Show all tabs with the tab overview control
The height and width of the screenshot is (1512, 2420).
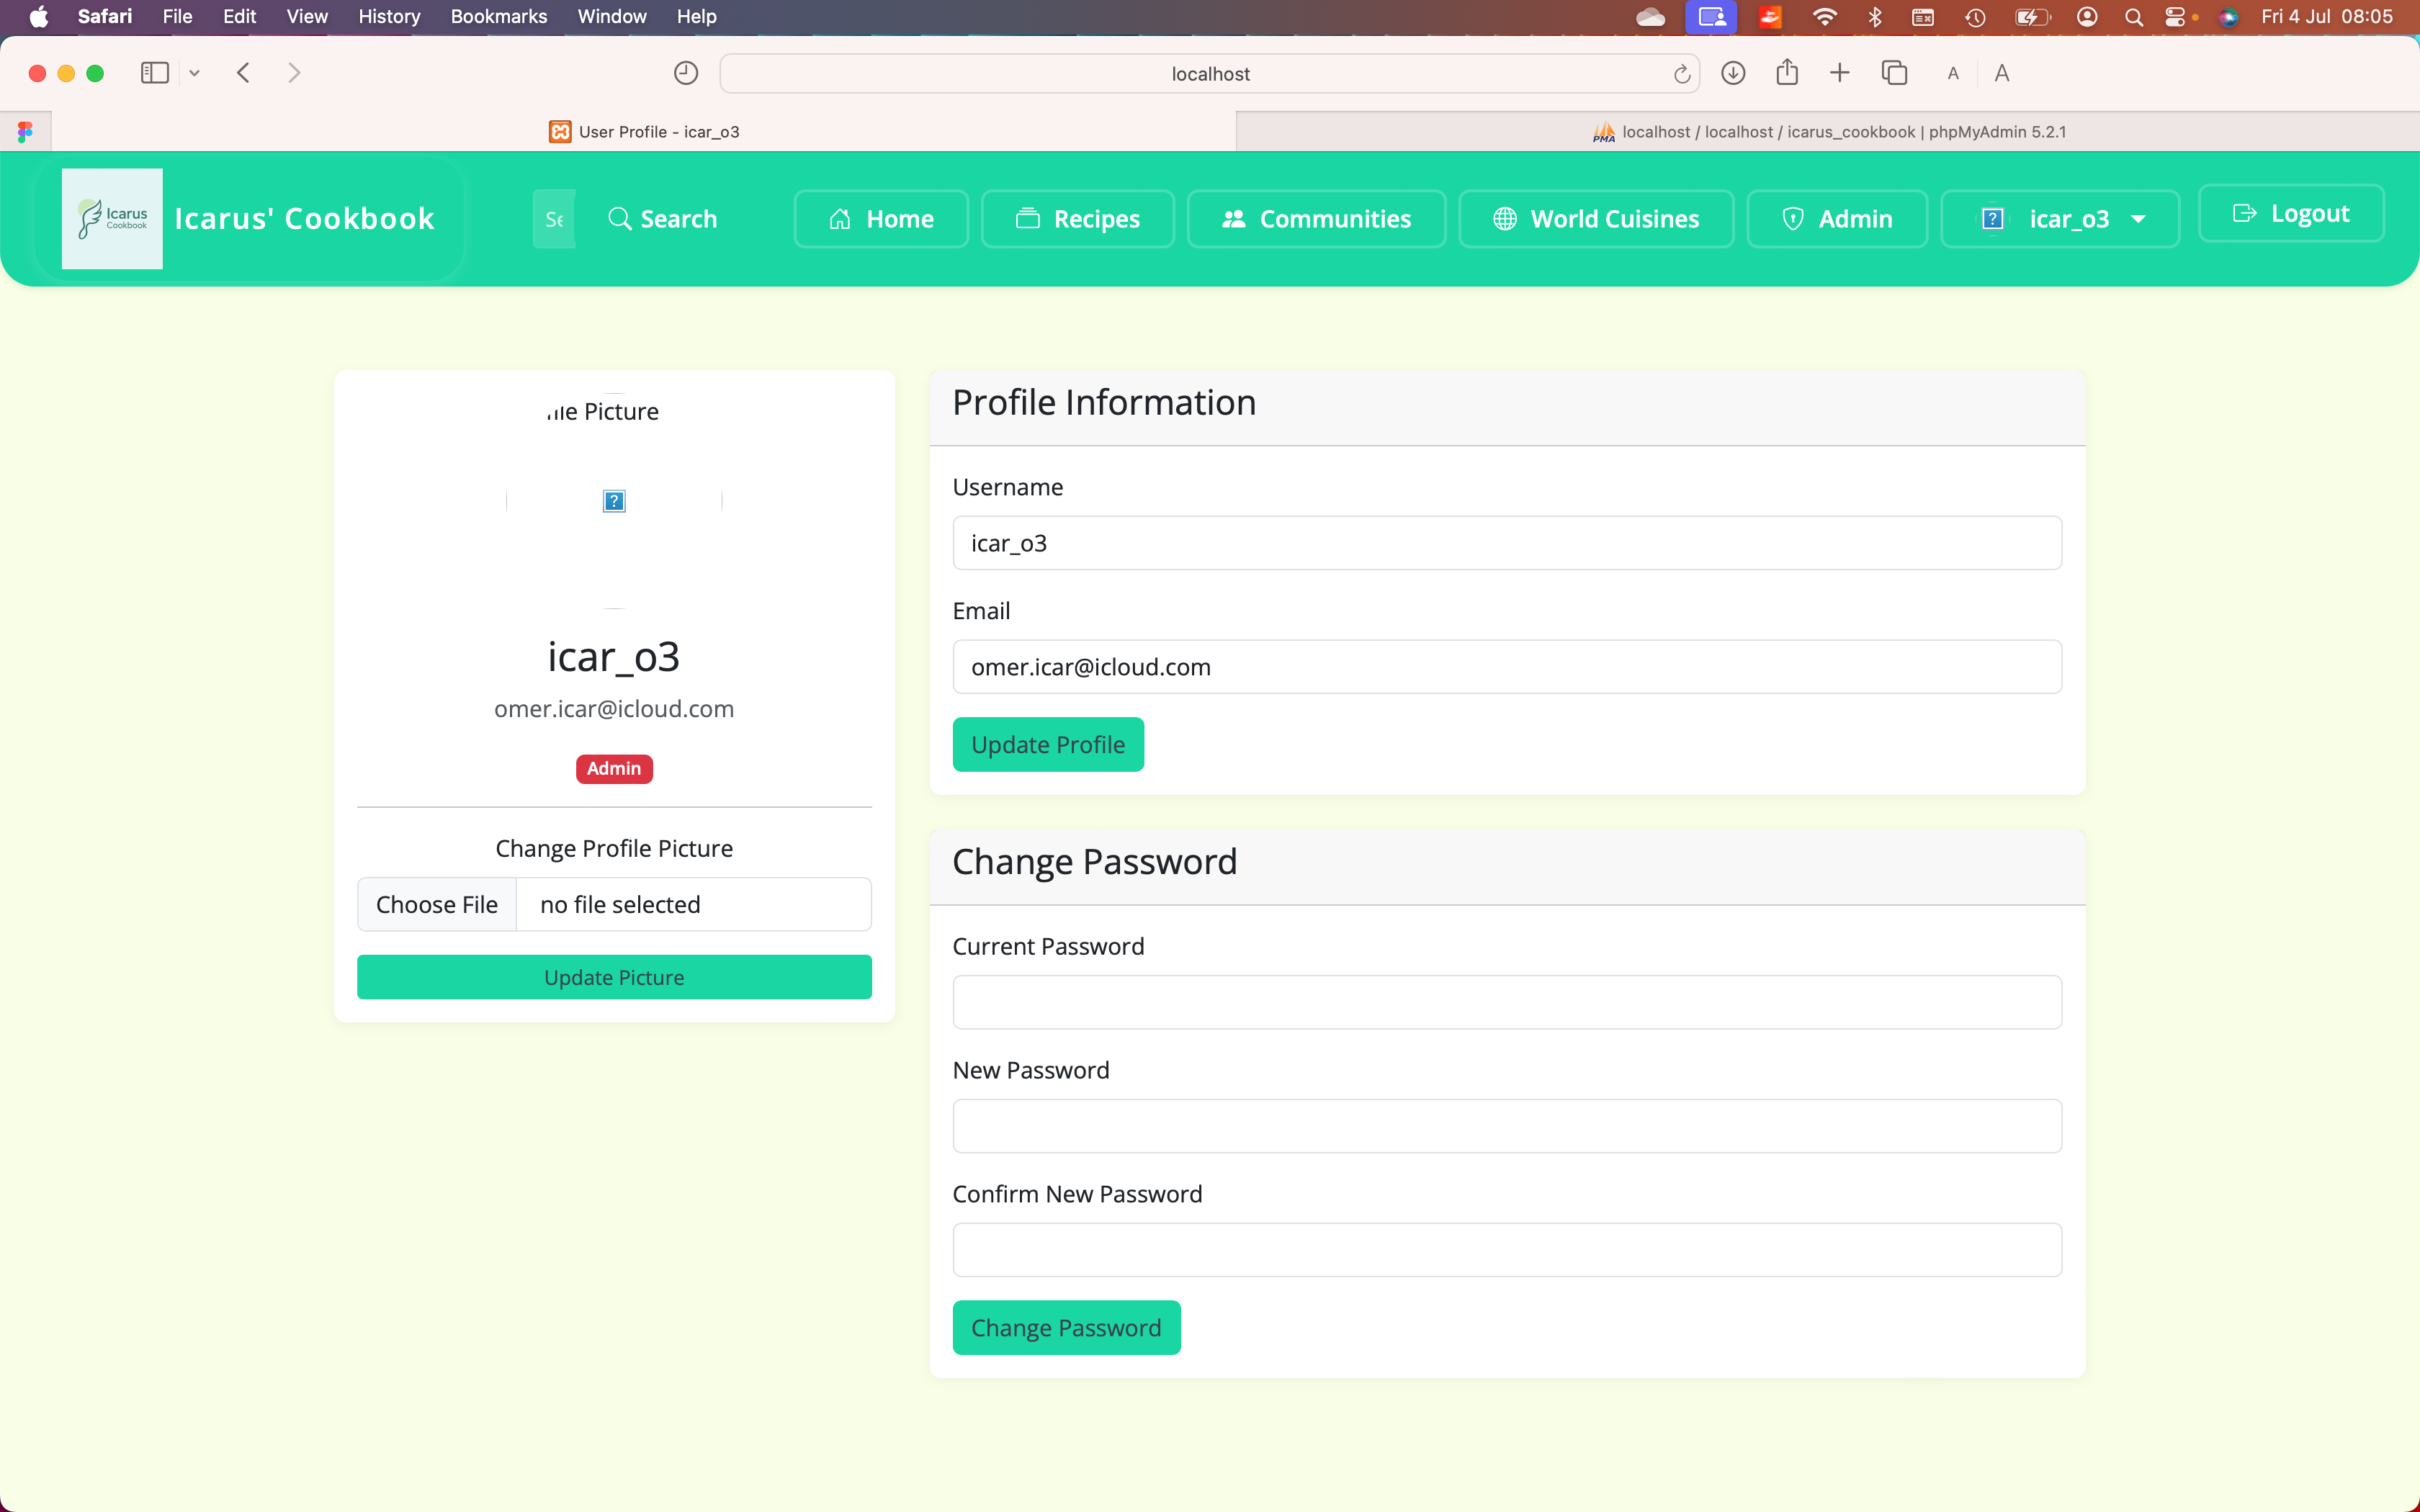point(1894,72)
